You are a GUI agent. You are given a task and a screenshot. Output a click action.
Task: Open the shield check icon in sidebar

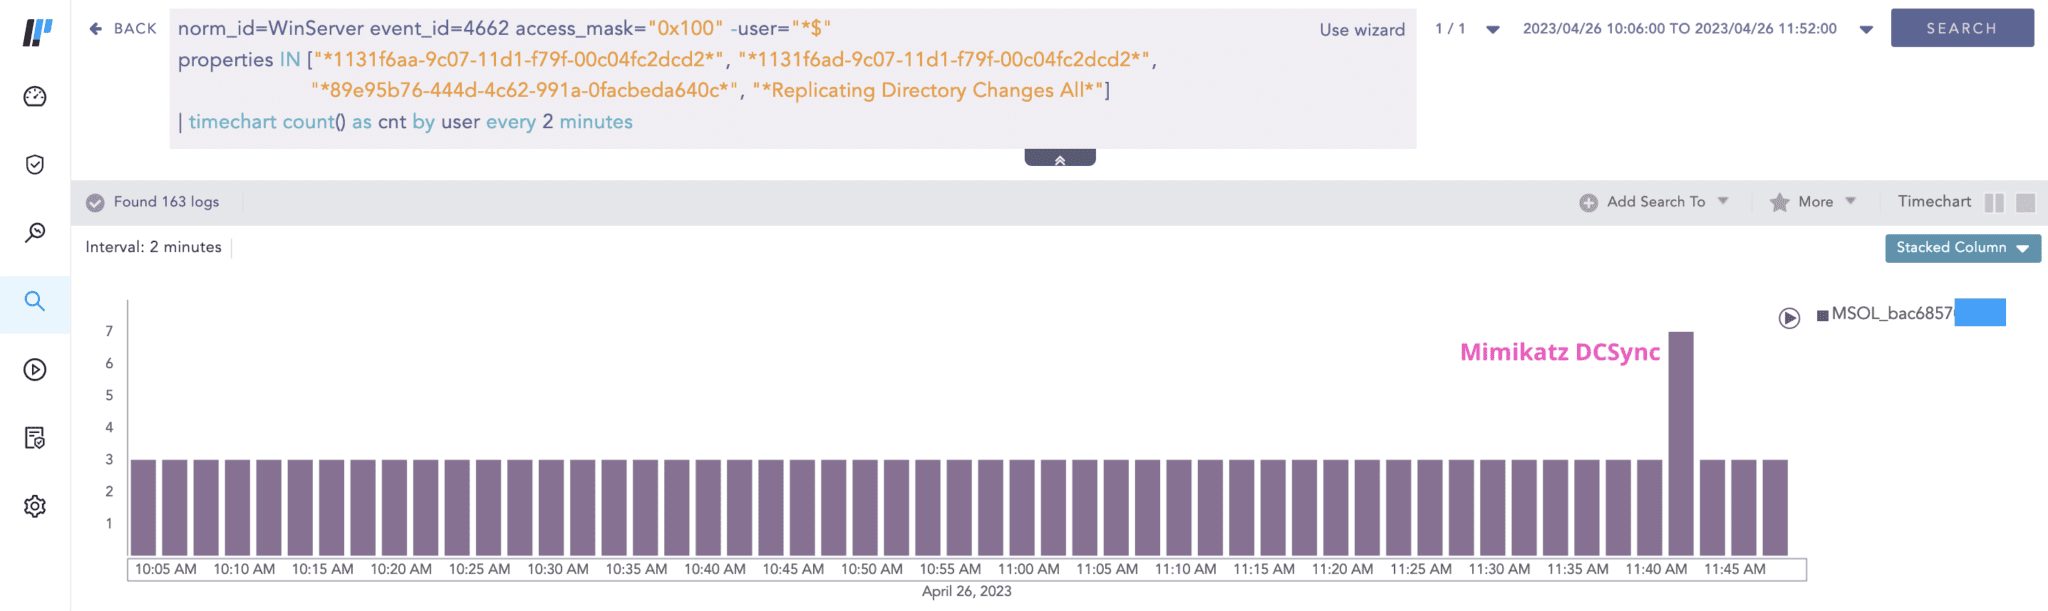(x=35, y=165)
